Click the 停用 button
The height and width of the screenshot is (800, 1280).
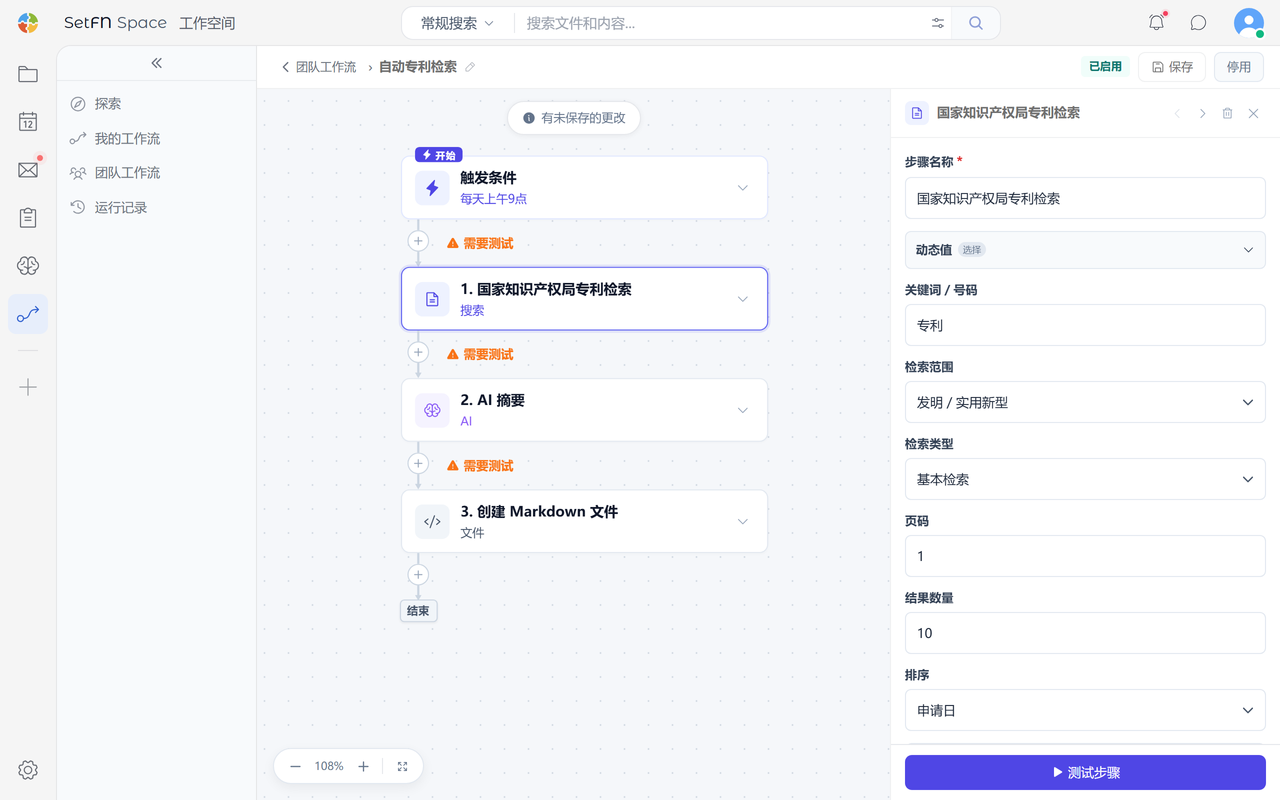[1239, 67]
